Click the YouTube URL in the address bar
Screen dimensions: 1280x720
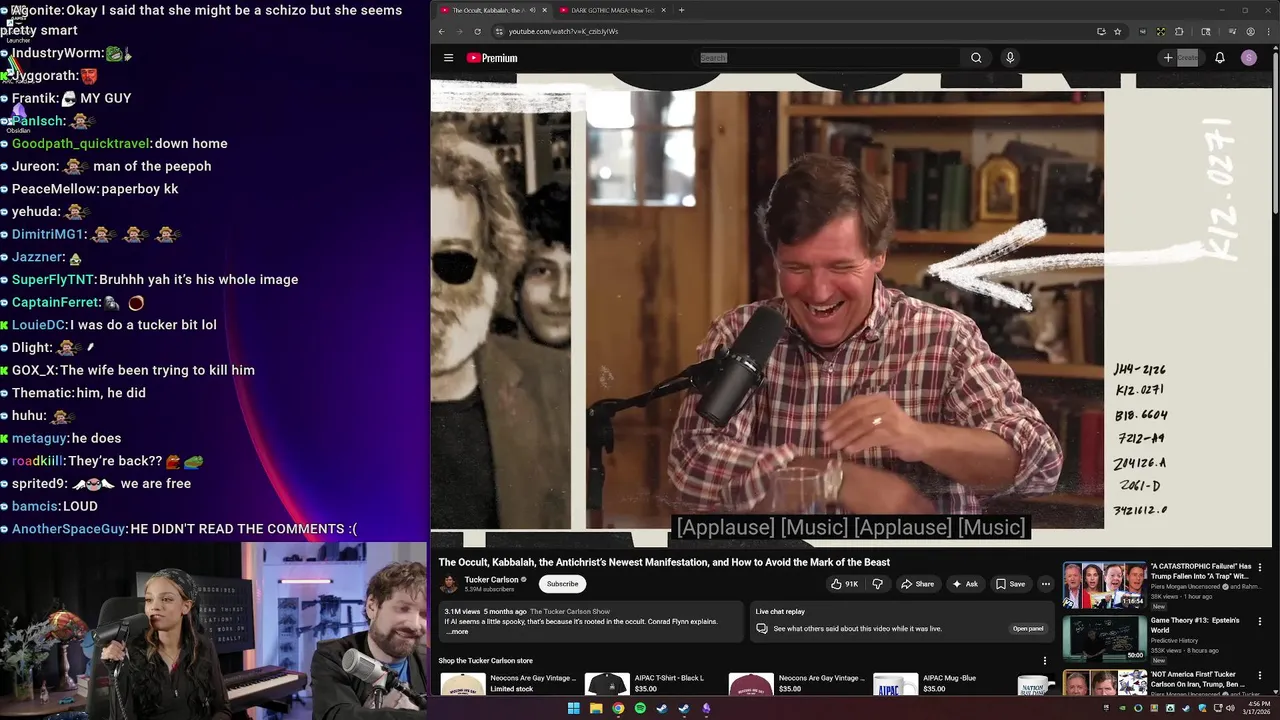click(563, 31)
